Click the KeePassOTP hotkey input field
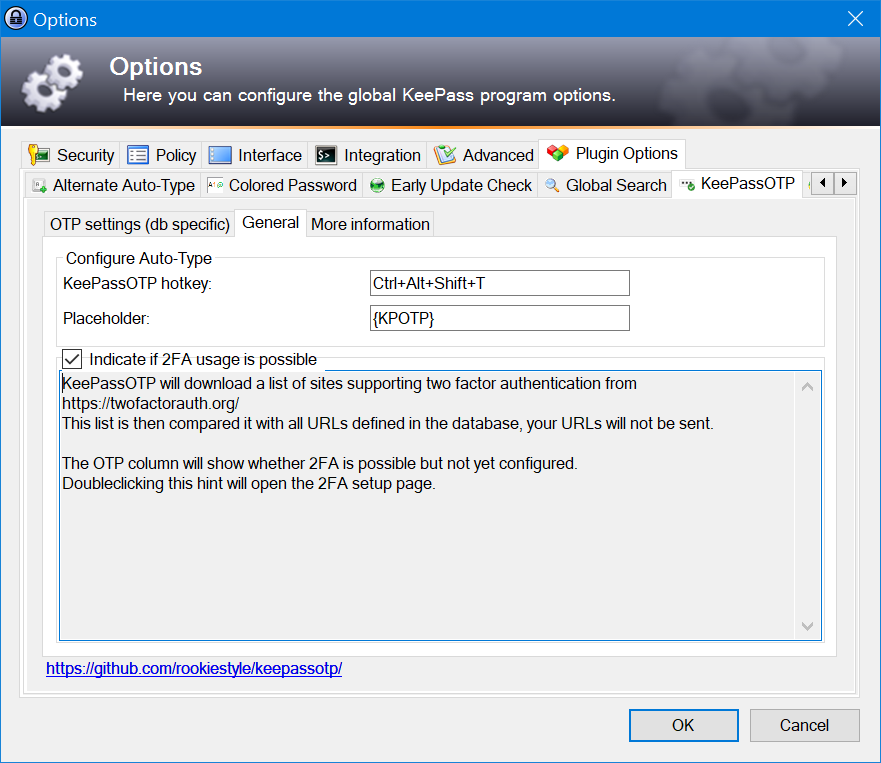The image size is (881, 763). click(499, 283)
